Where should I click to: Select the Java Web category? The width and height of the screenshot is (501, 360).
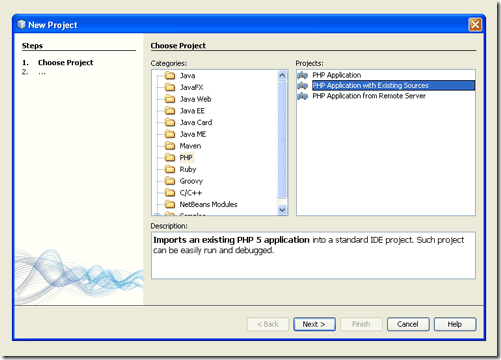(x=195, y=99)
